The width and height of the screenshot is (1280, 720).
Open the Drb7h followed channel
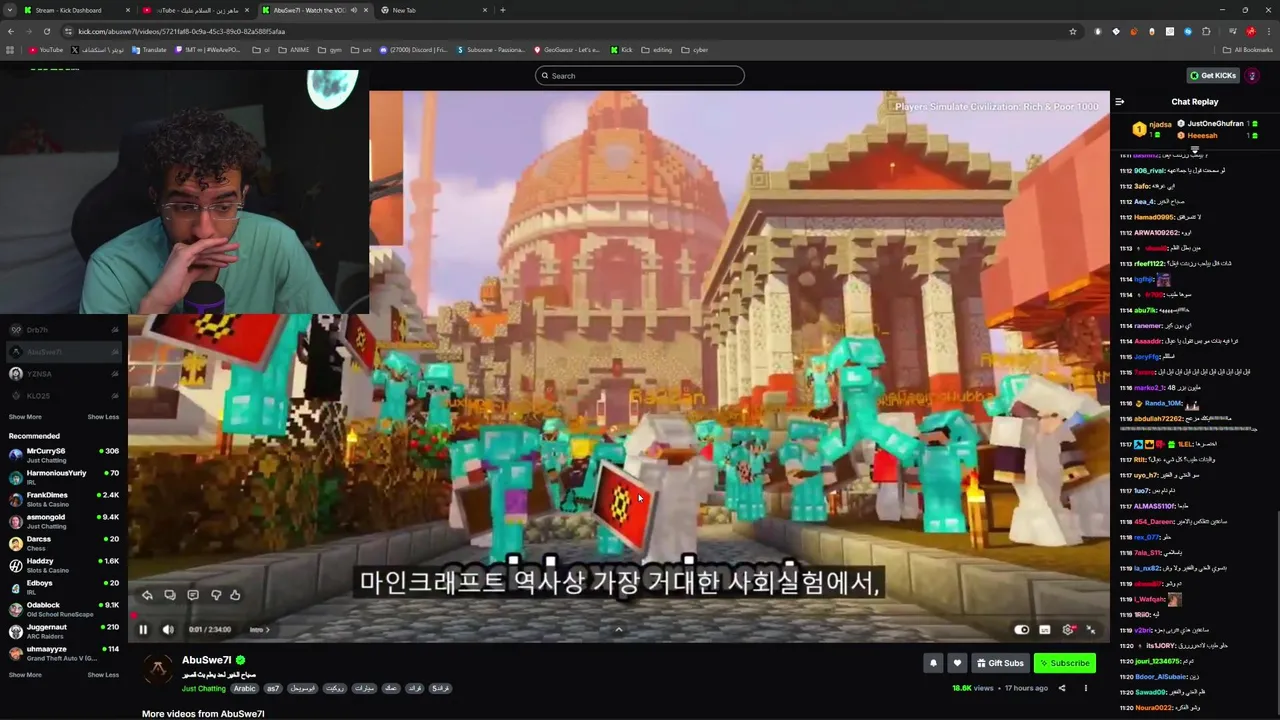pyautogui.click(x=63, y=330)
